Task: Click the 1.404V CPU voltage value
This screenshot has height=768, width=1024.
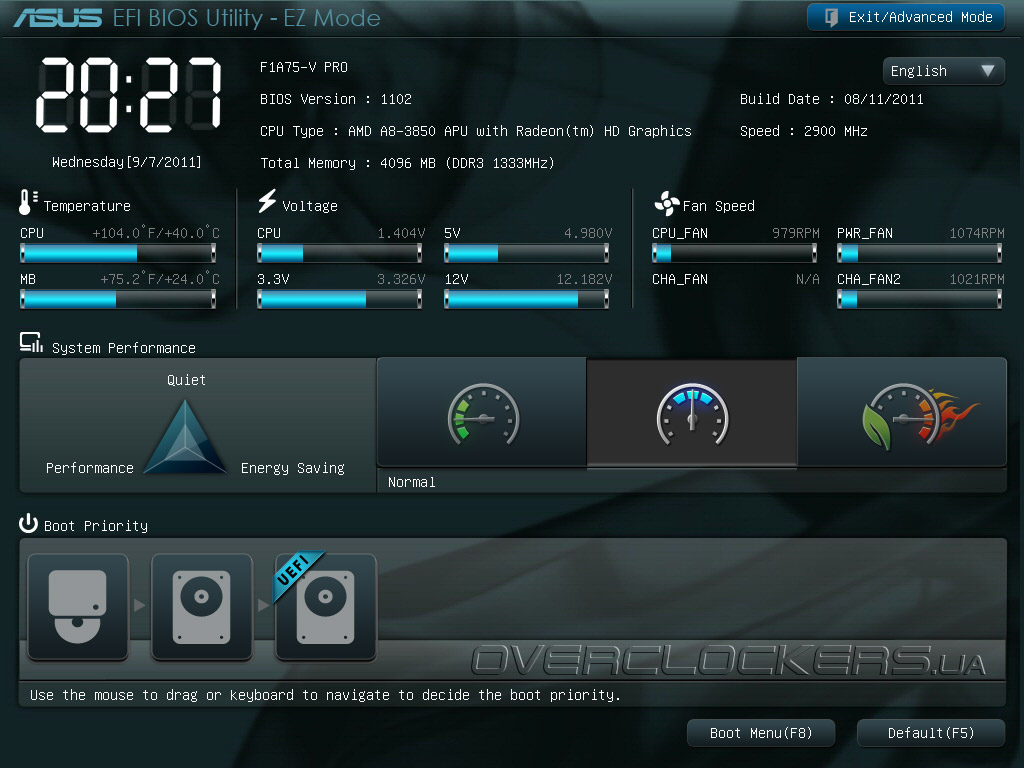Action: click(401, 233)
